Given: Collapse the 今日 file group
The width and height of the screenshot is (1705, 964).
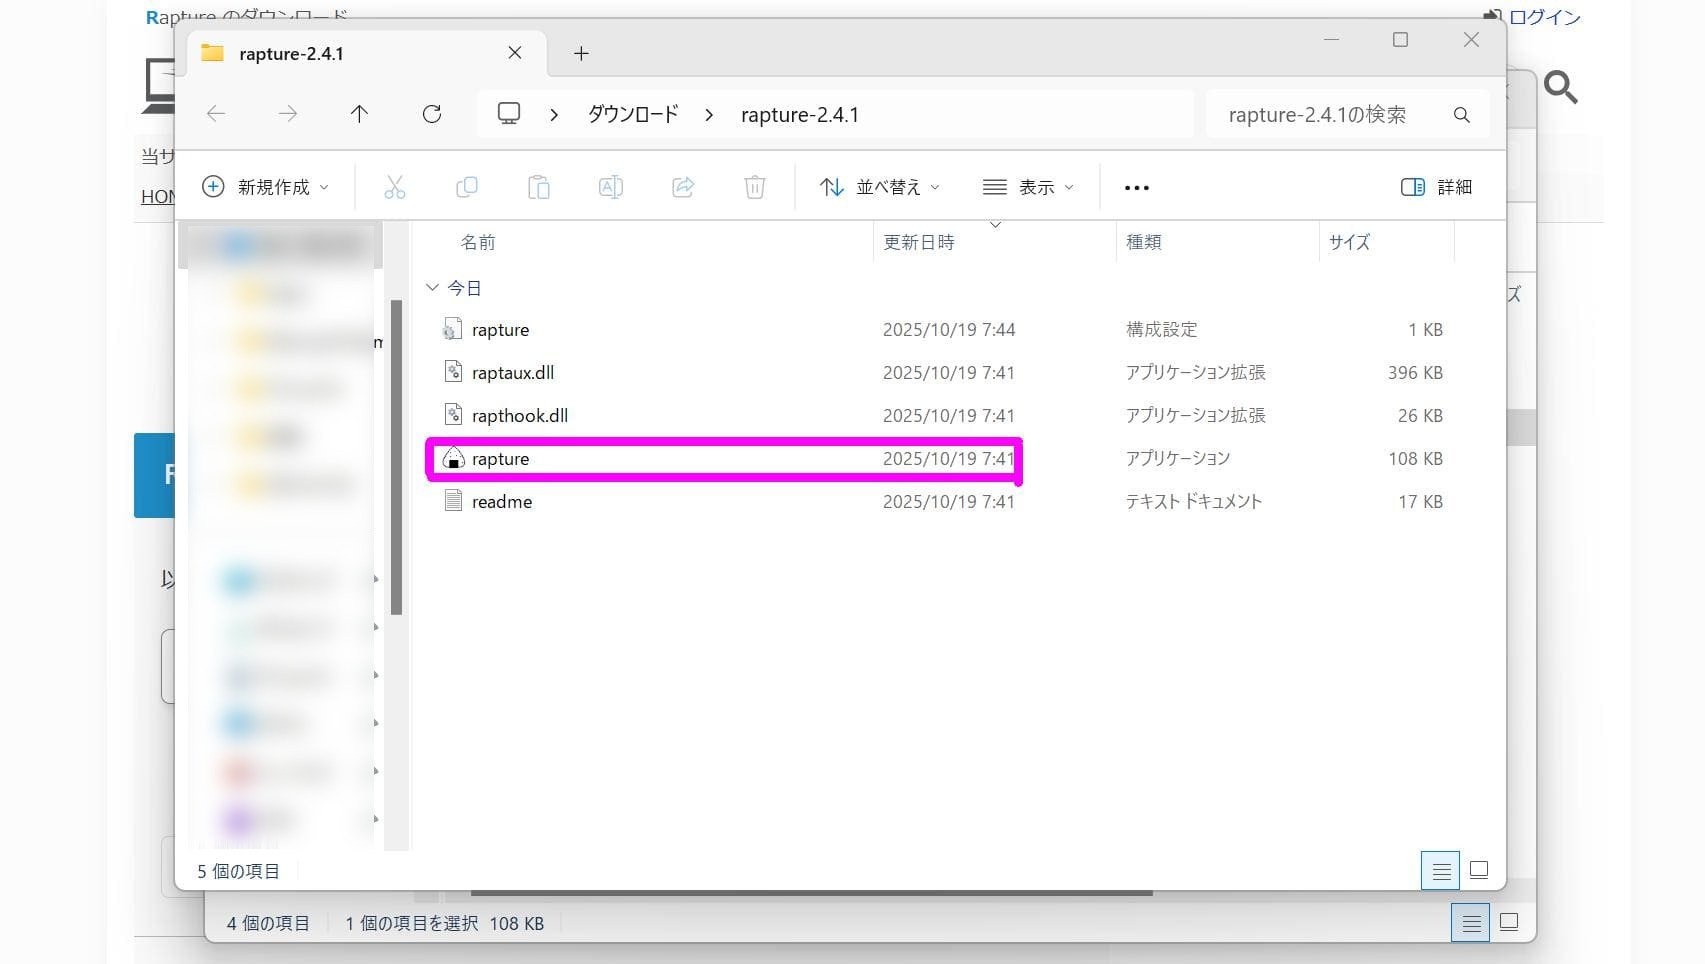Looking at the screenshot, I should (433, 288).
